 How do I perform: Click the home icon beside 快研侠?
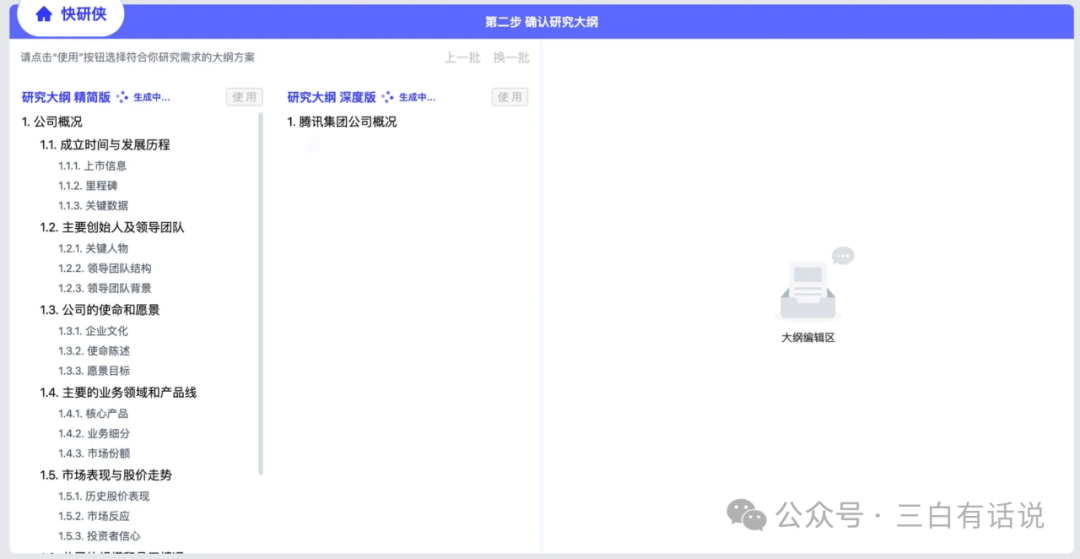coord(44,15)
